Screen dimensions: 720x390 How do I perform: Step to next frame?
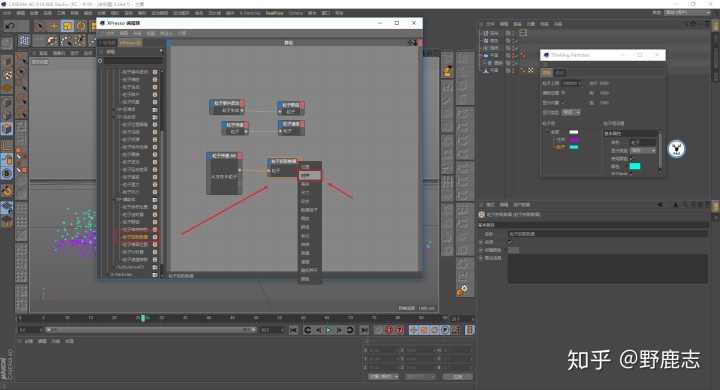pyautogui.click(x=339, y=330)
